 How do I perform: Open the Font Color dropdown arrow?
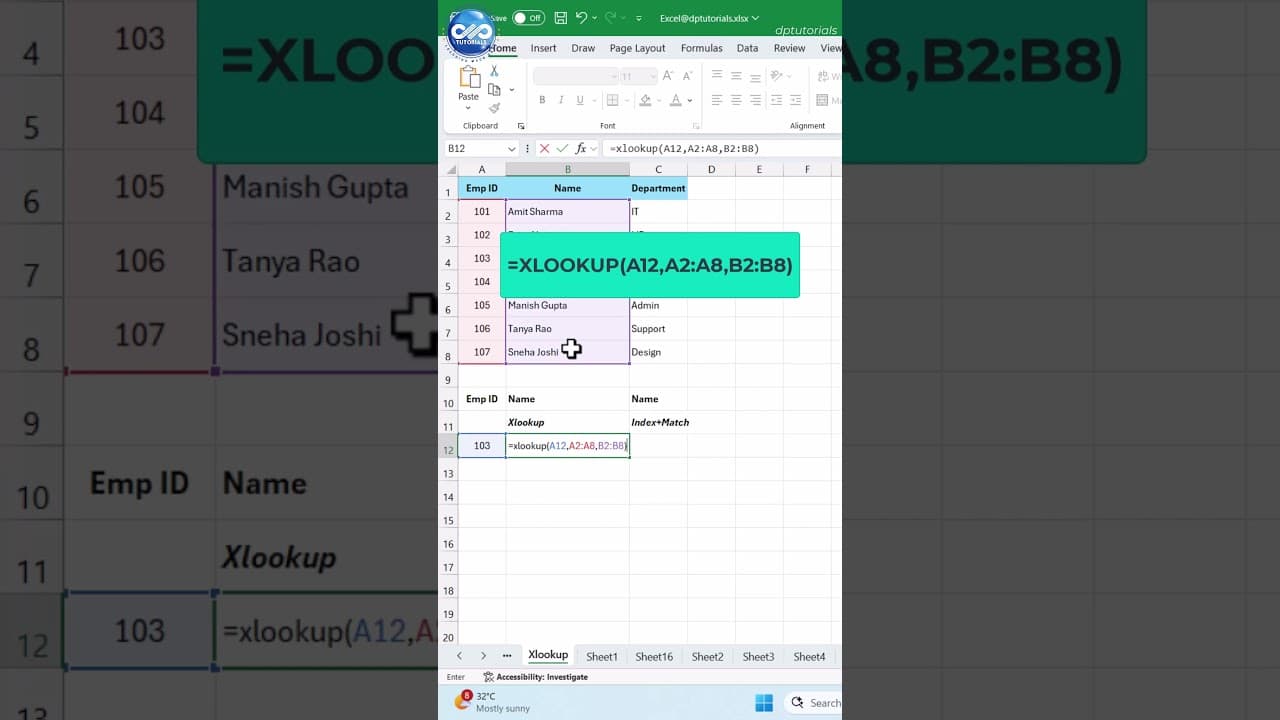click(x=688, y=100)
